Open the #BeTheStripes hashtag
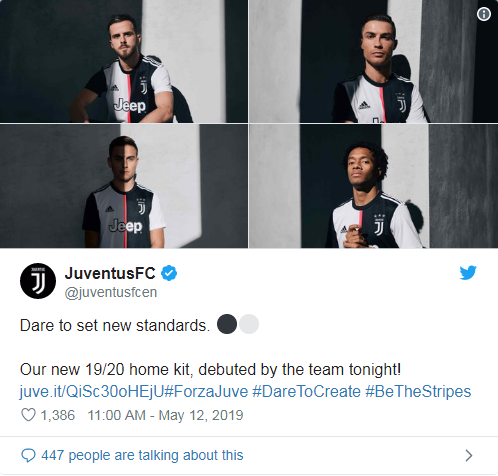 coord(418,391)
